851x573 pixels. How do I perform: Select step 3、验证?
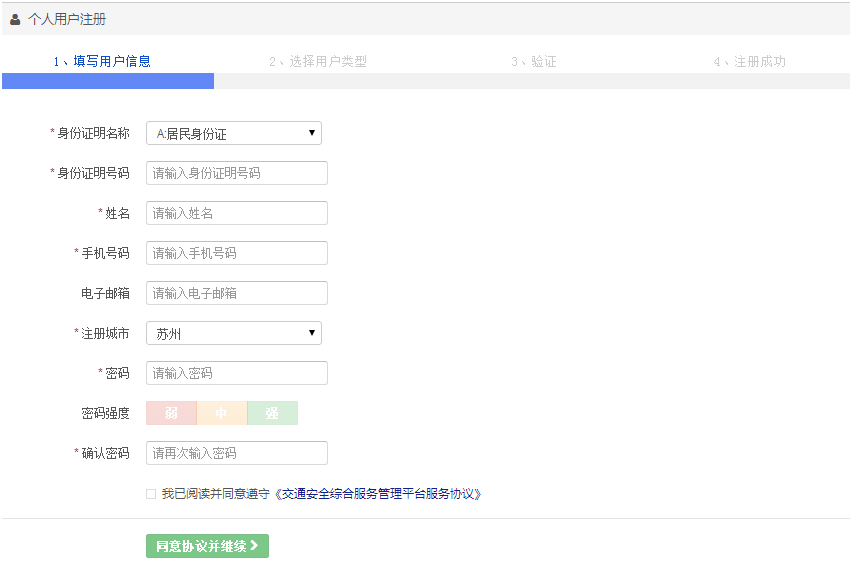click(534, 62)
